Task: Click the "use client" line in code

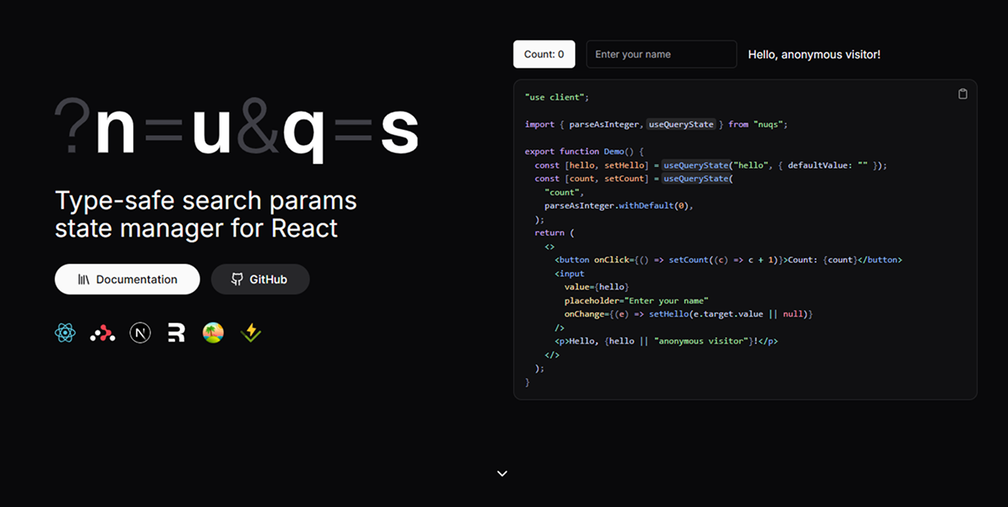Action: click(557, 97)
